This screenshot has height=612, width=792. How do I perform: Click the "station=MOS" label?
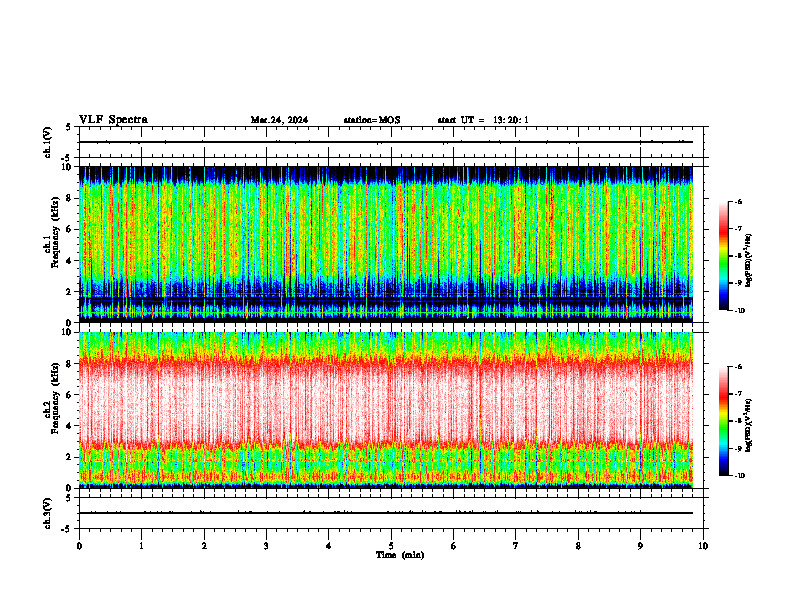[x=372, y=120]
